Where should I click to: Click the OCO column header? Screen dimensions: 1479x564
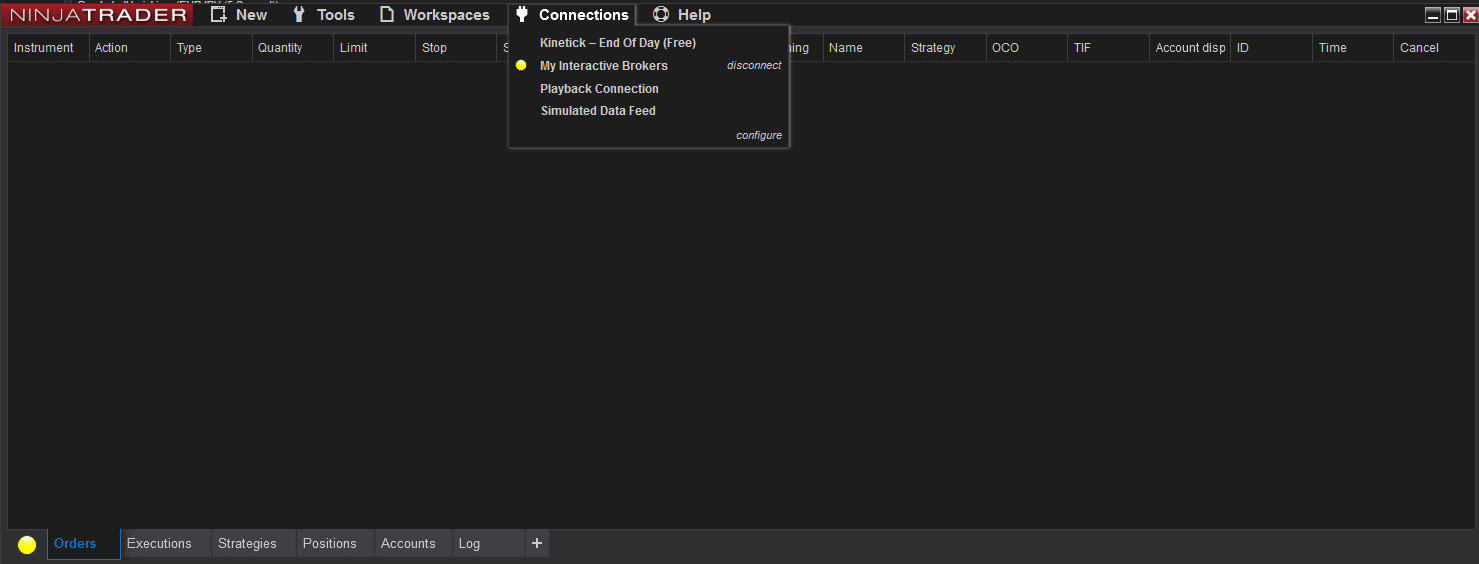(1027, 47)
